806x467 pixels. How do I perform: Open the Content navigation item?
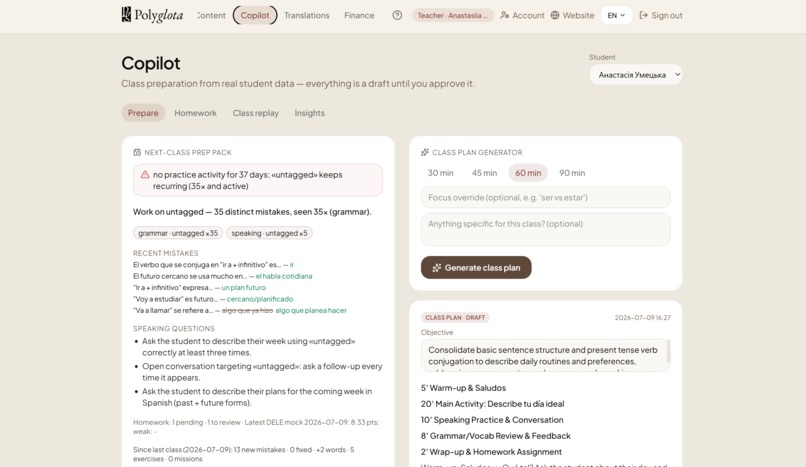(x=211, y=15)
